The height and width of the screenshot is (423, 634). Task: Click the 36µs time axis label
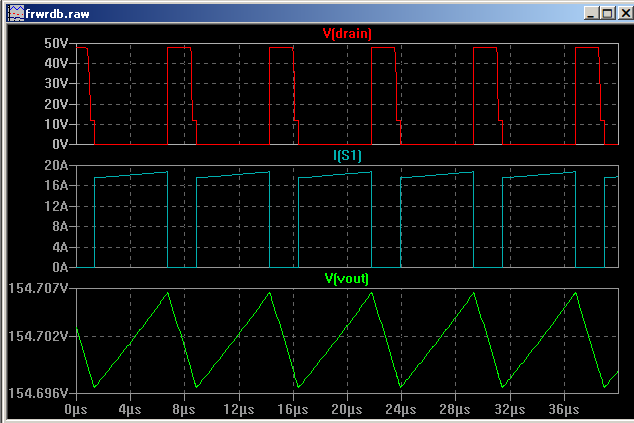(x=564, y=409)
